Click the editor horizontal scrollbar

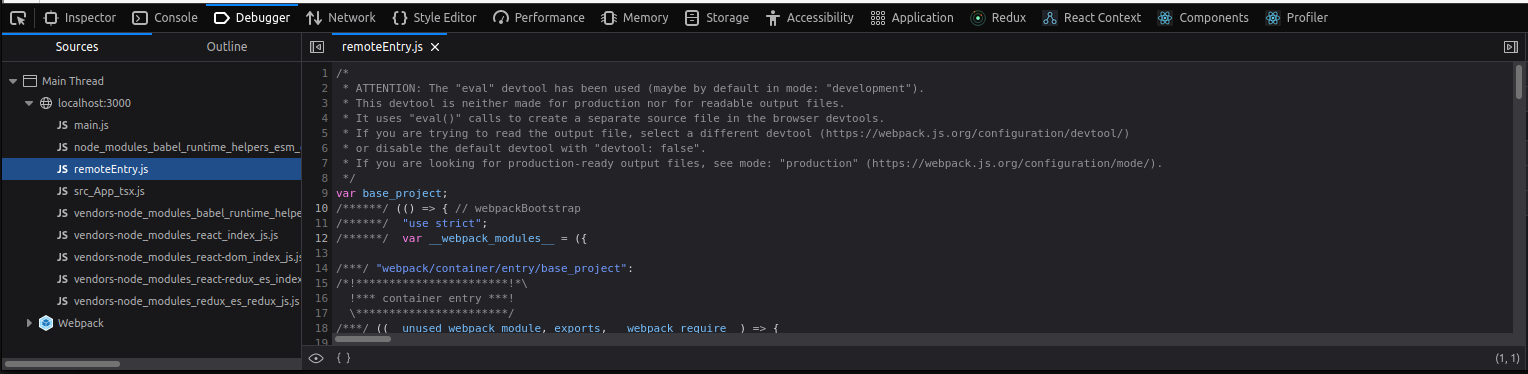pyautogui.click(x=363, y=339)
